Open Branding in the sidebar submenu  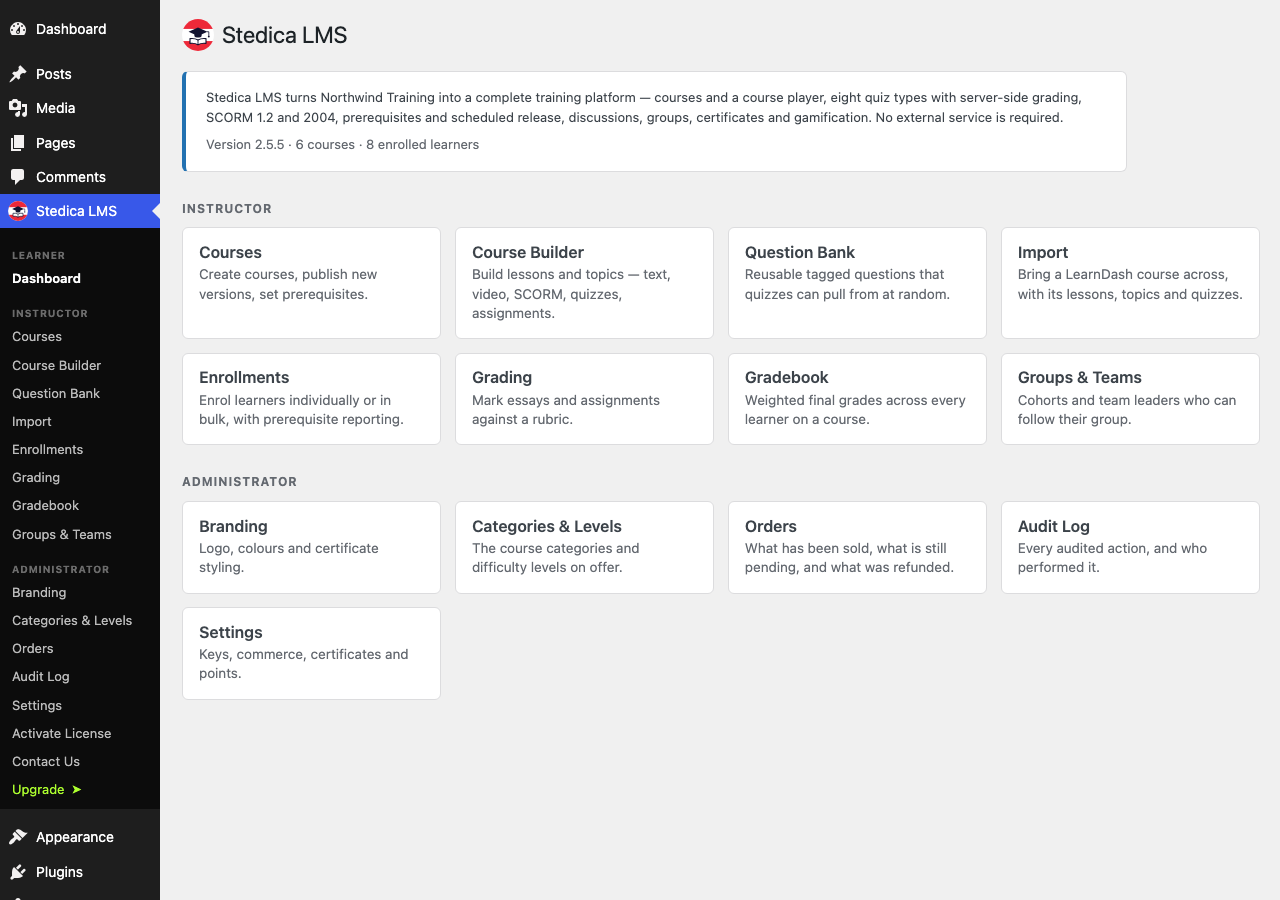point(39,593)
